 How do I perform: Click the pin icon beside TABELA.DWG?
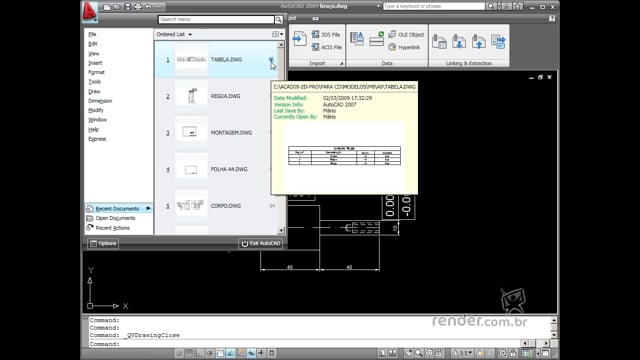[x=271, y=60]
